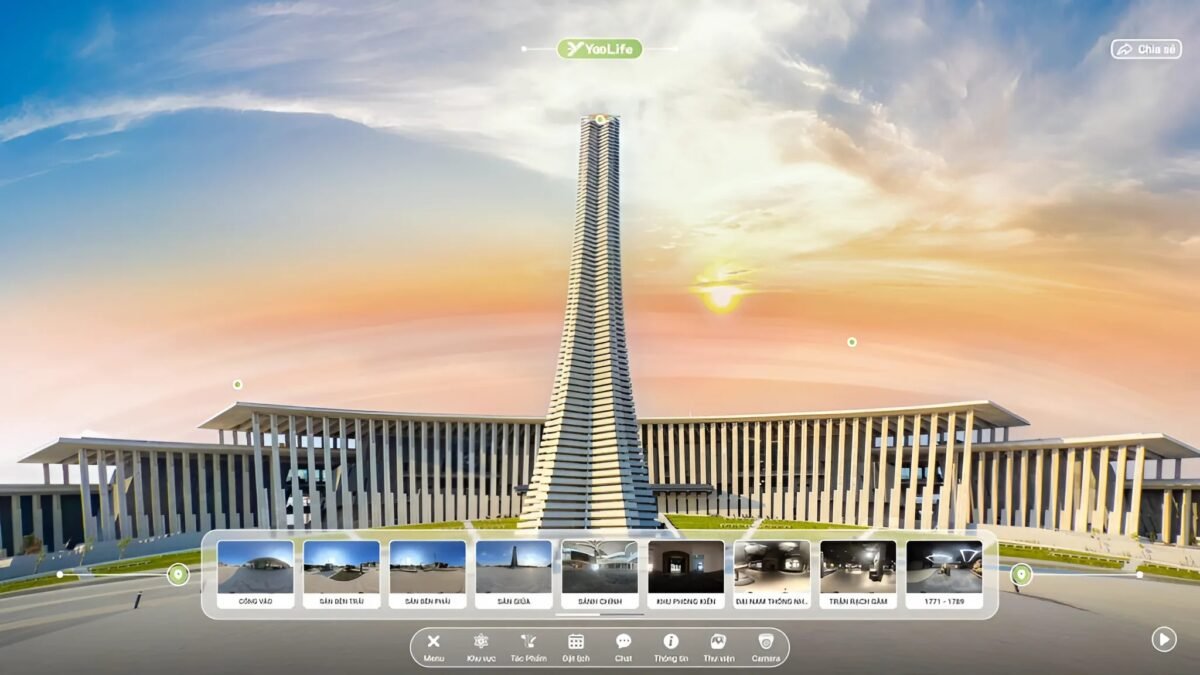Click the thumbnail strip scroll indicator
This screenshot has height=675, width=1200.
(600, 614)
